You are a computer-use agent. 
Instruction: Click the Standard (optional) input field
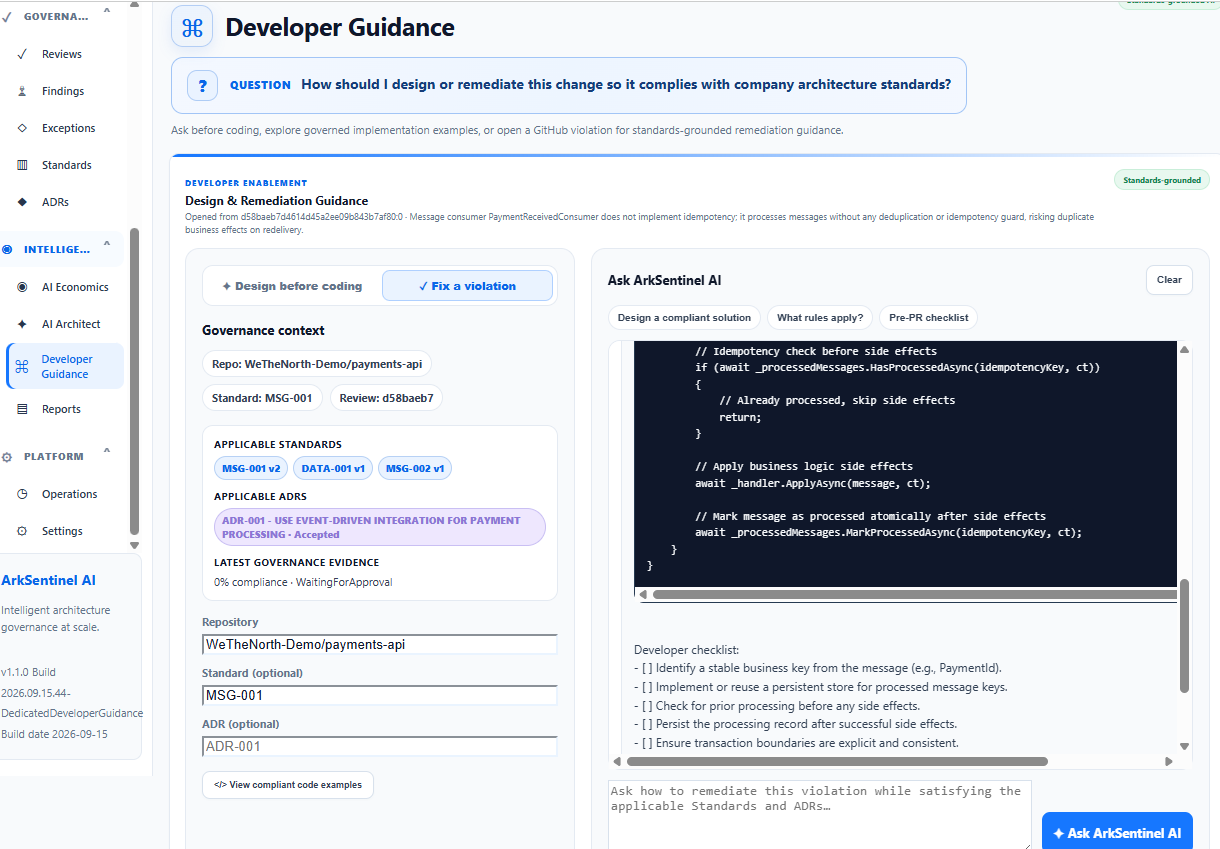(x=380, y=695)
